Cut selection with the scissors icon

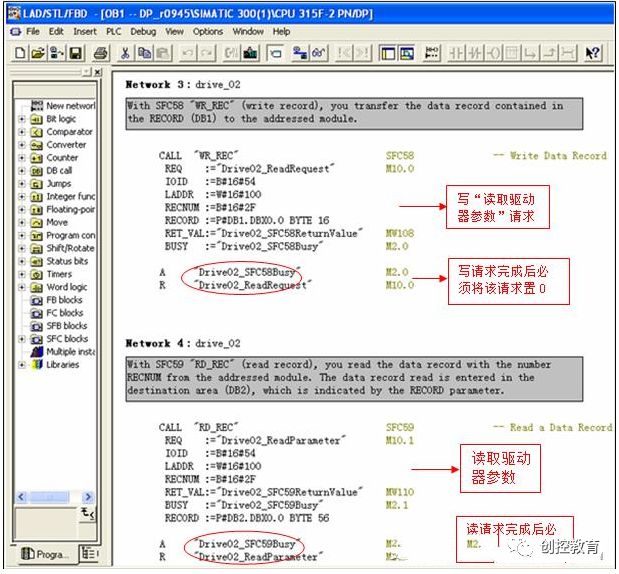pyautogui.click(x=125, y=53)
